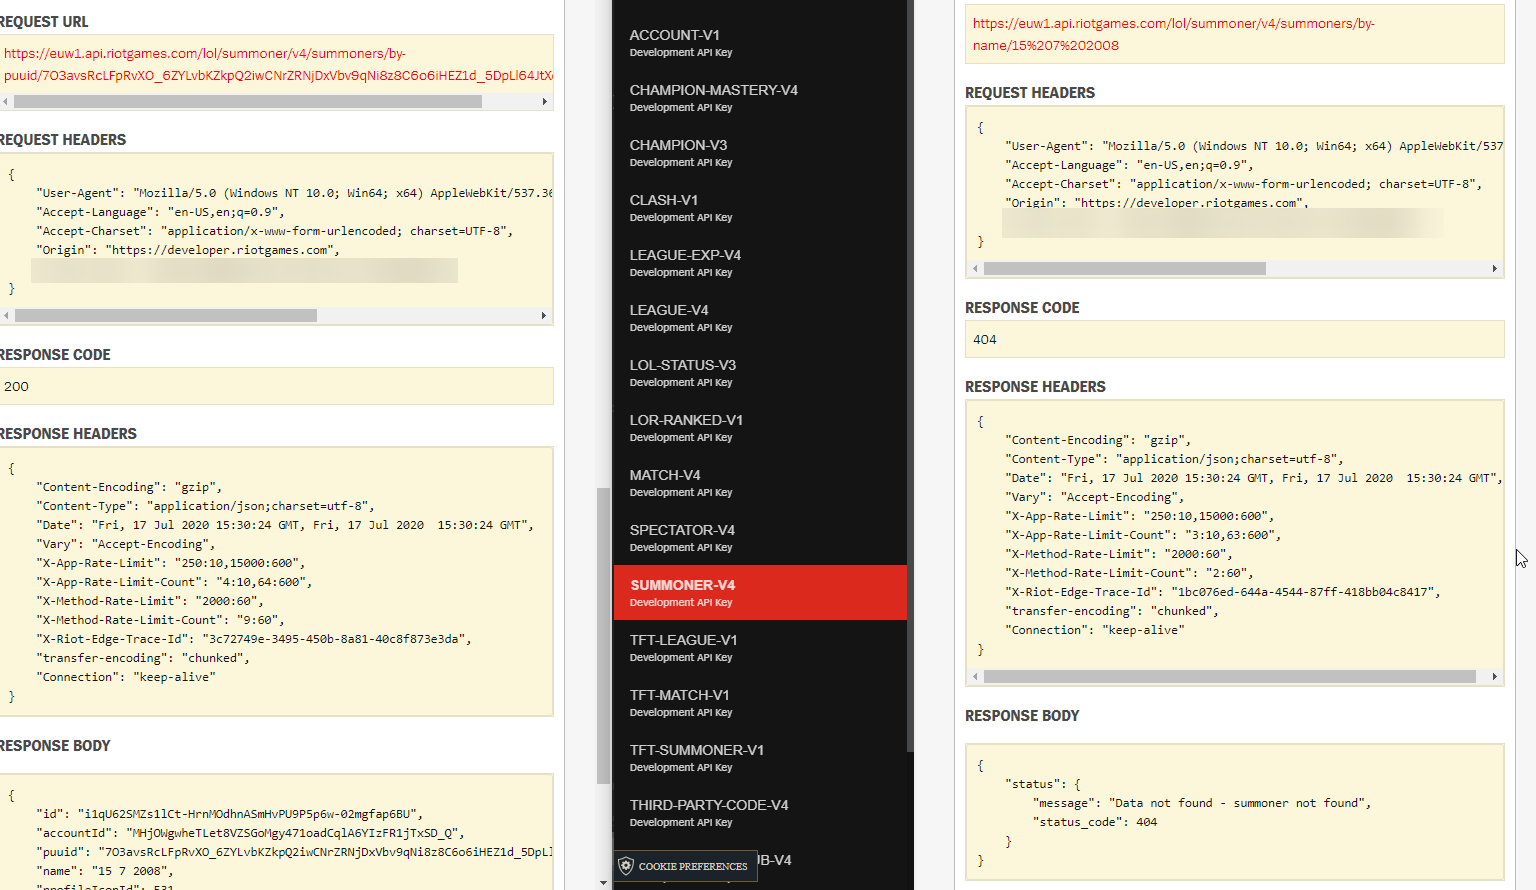This screenshot has height=890, width=1536.
Task: Click the COOKIE PREFERENCES button
Action: pos(685,866)
